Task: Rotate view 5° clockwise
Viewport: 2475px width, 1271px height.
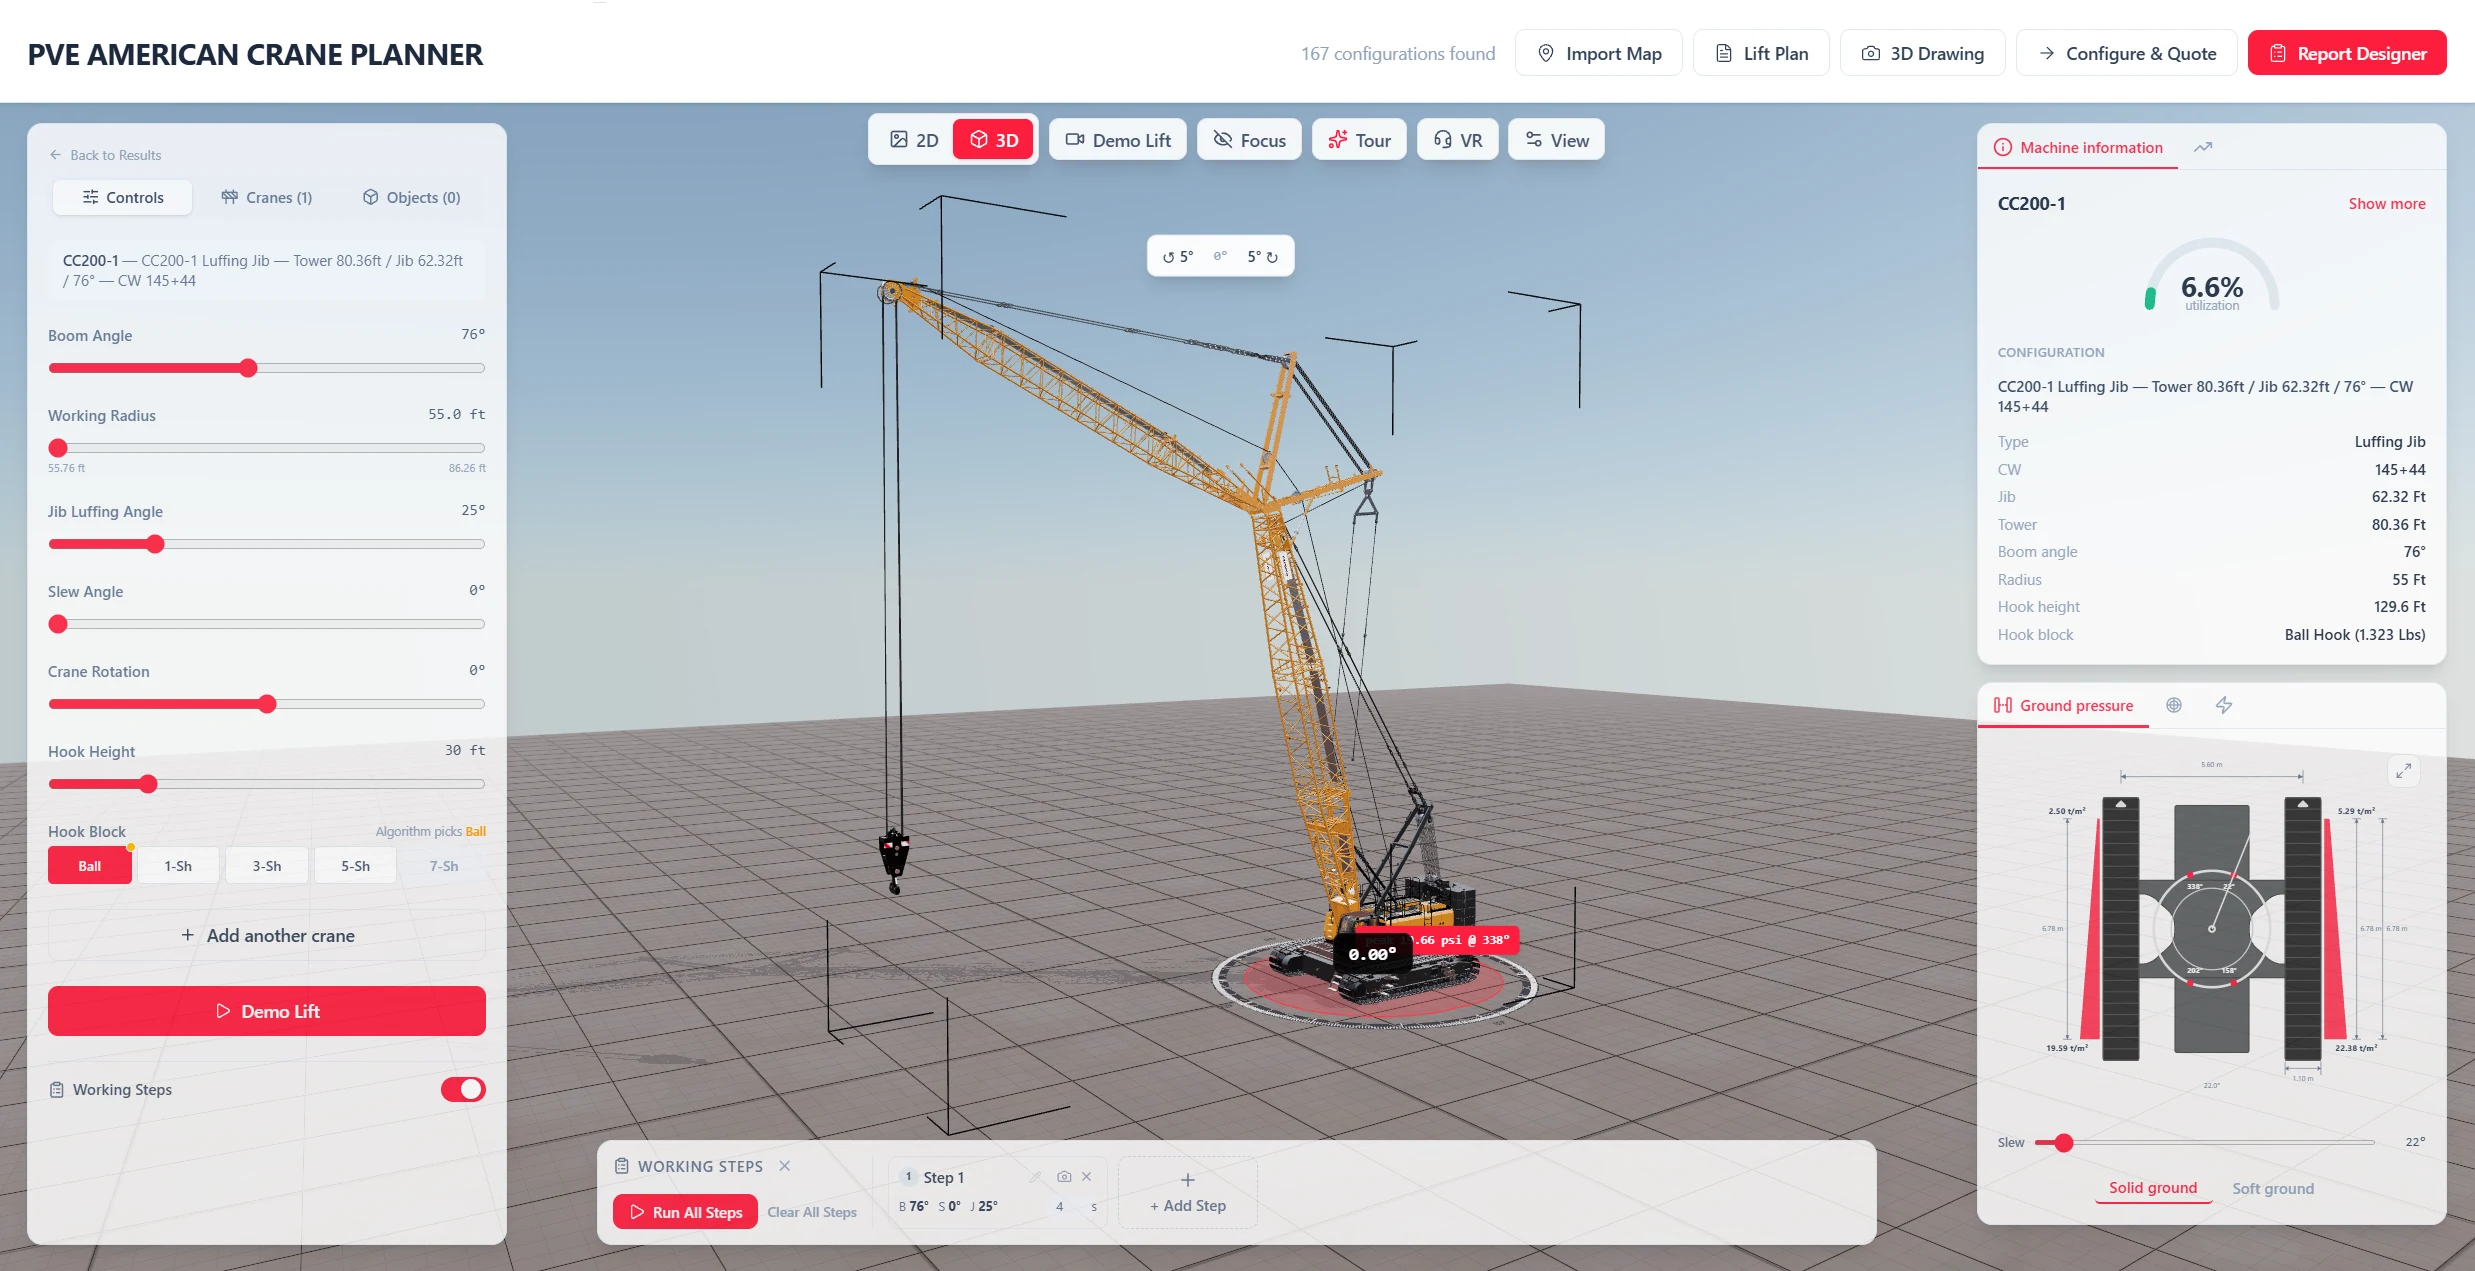Action: pos(1262,257)
